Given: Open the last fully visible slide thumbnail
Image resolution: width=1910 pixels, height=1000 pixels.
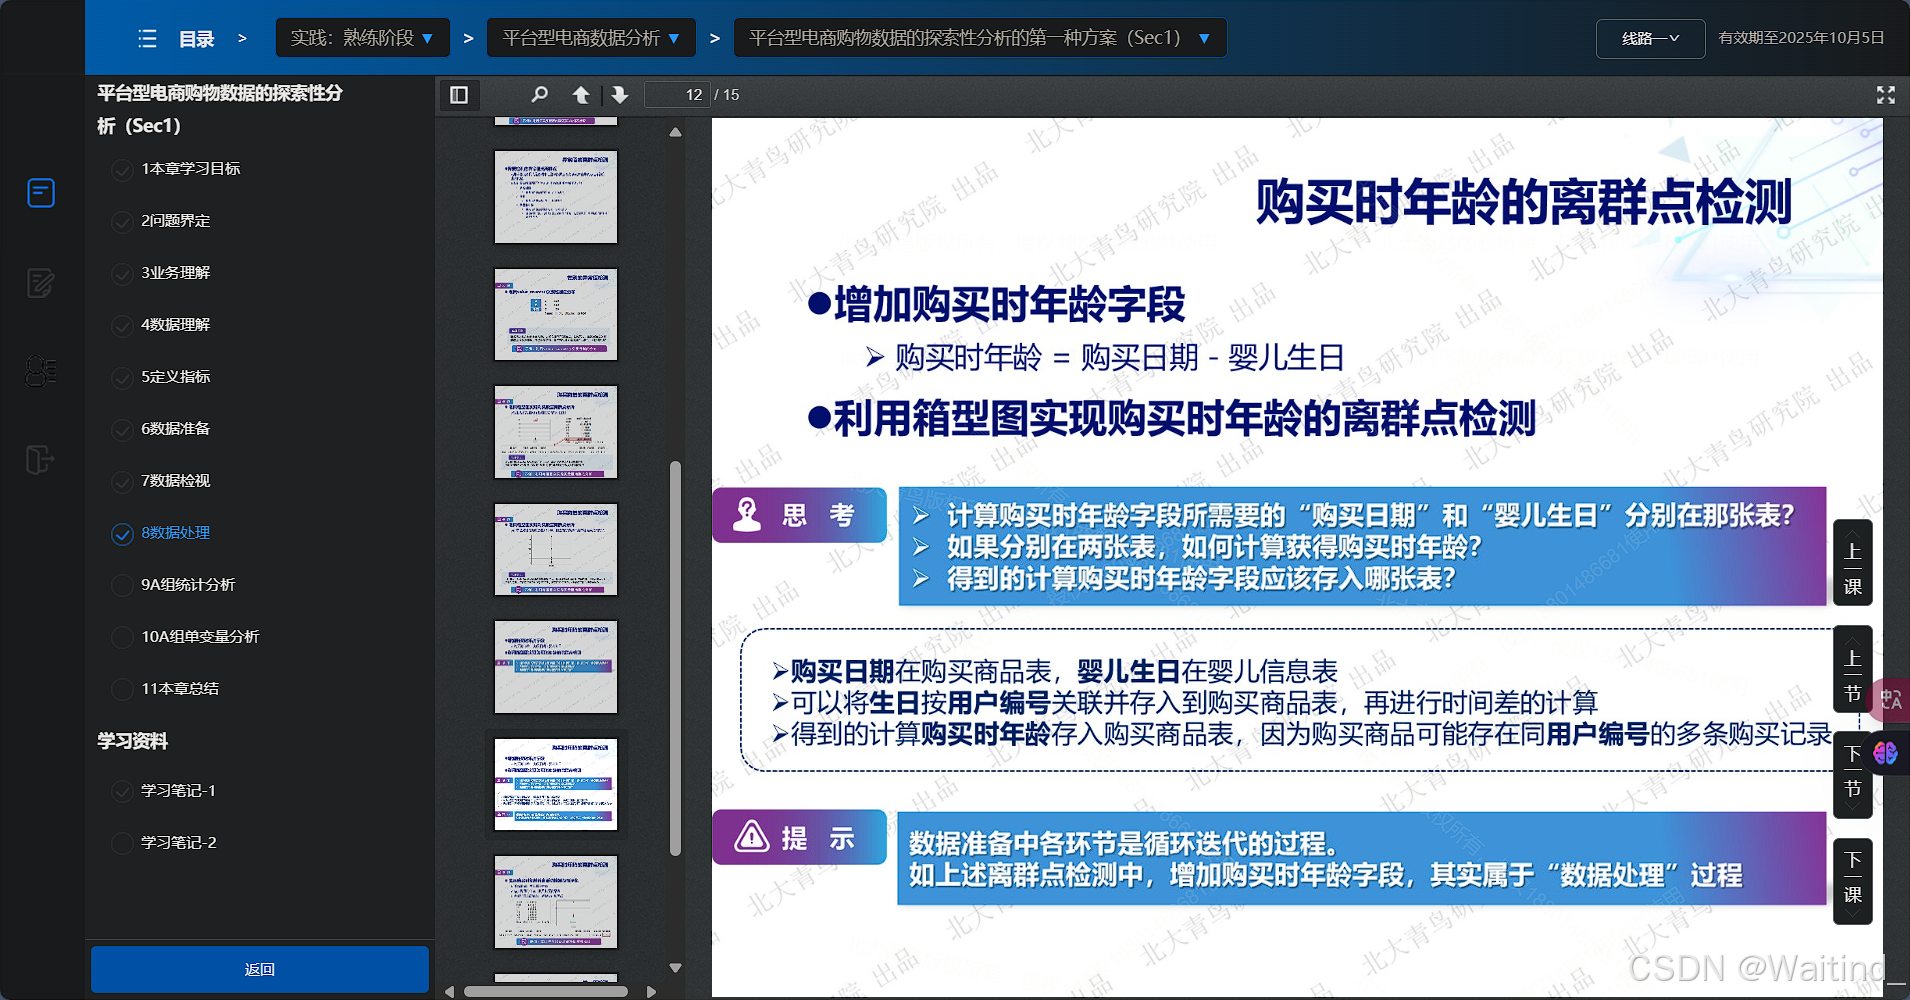Looking at the screenshot, I should tap(556, 902).
